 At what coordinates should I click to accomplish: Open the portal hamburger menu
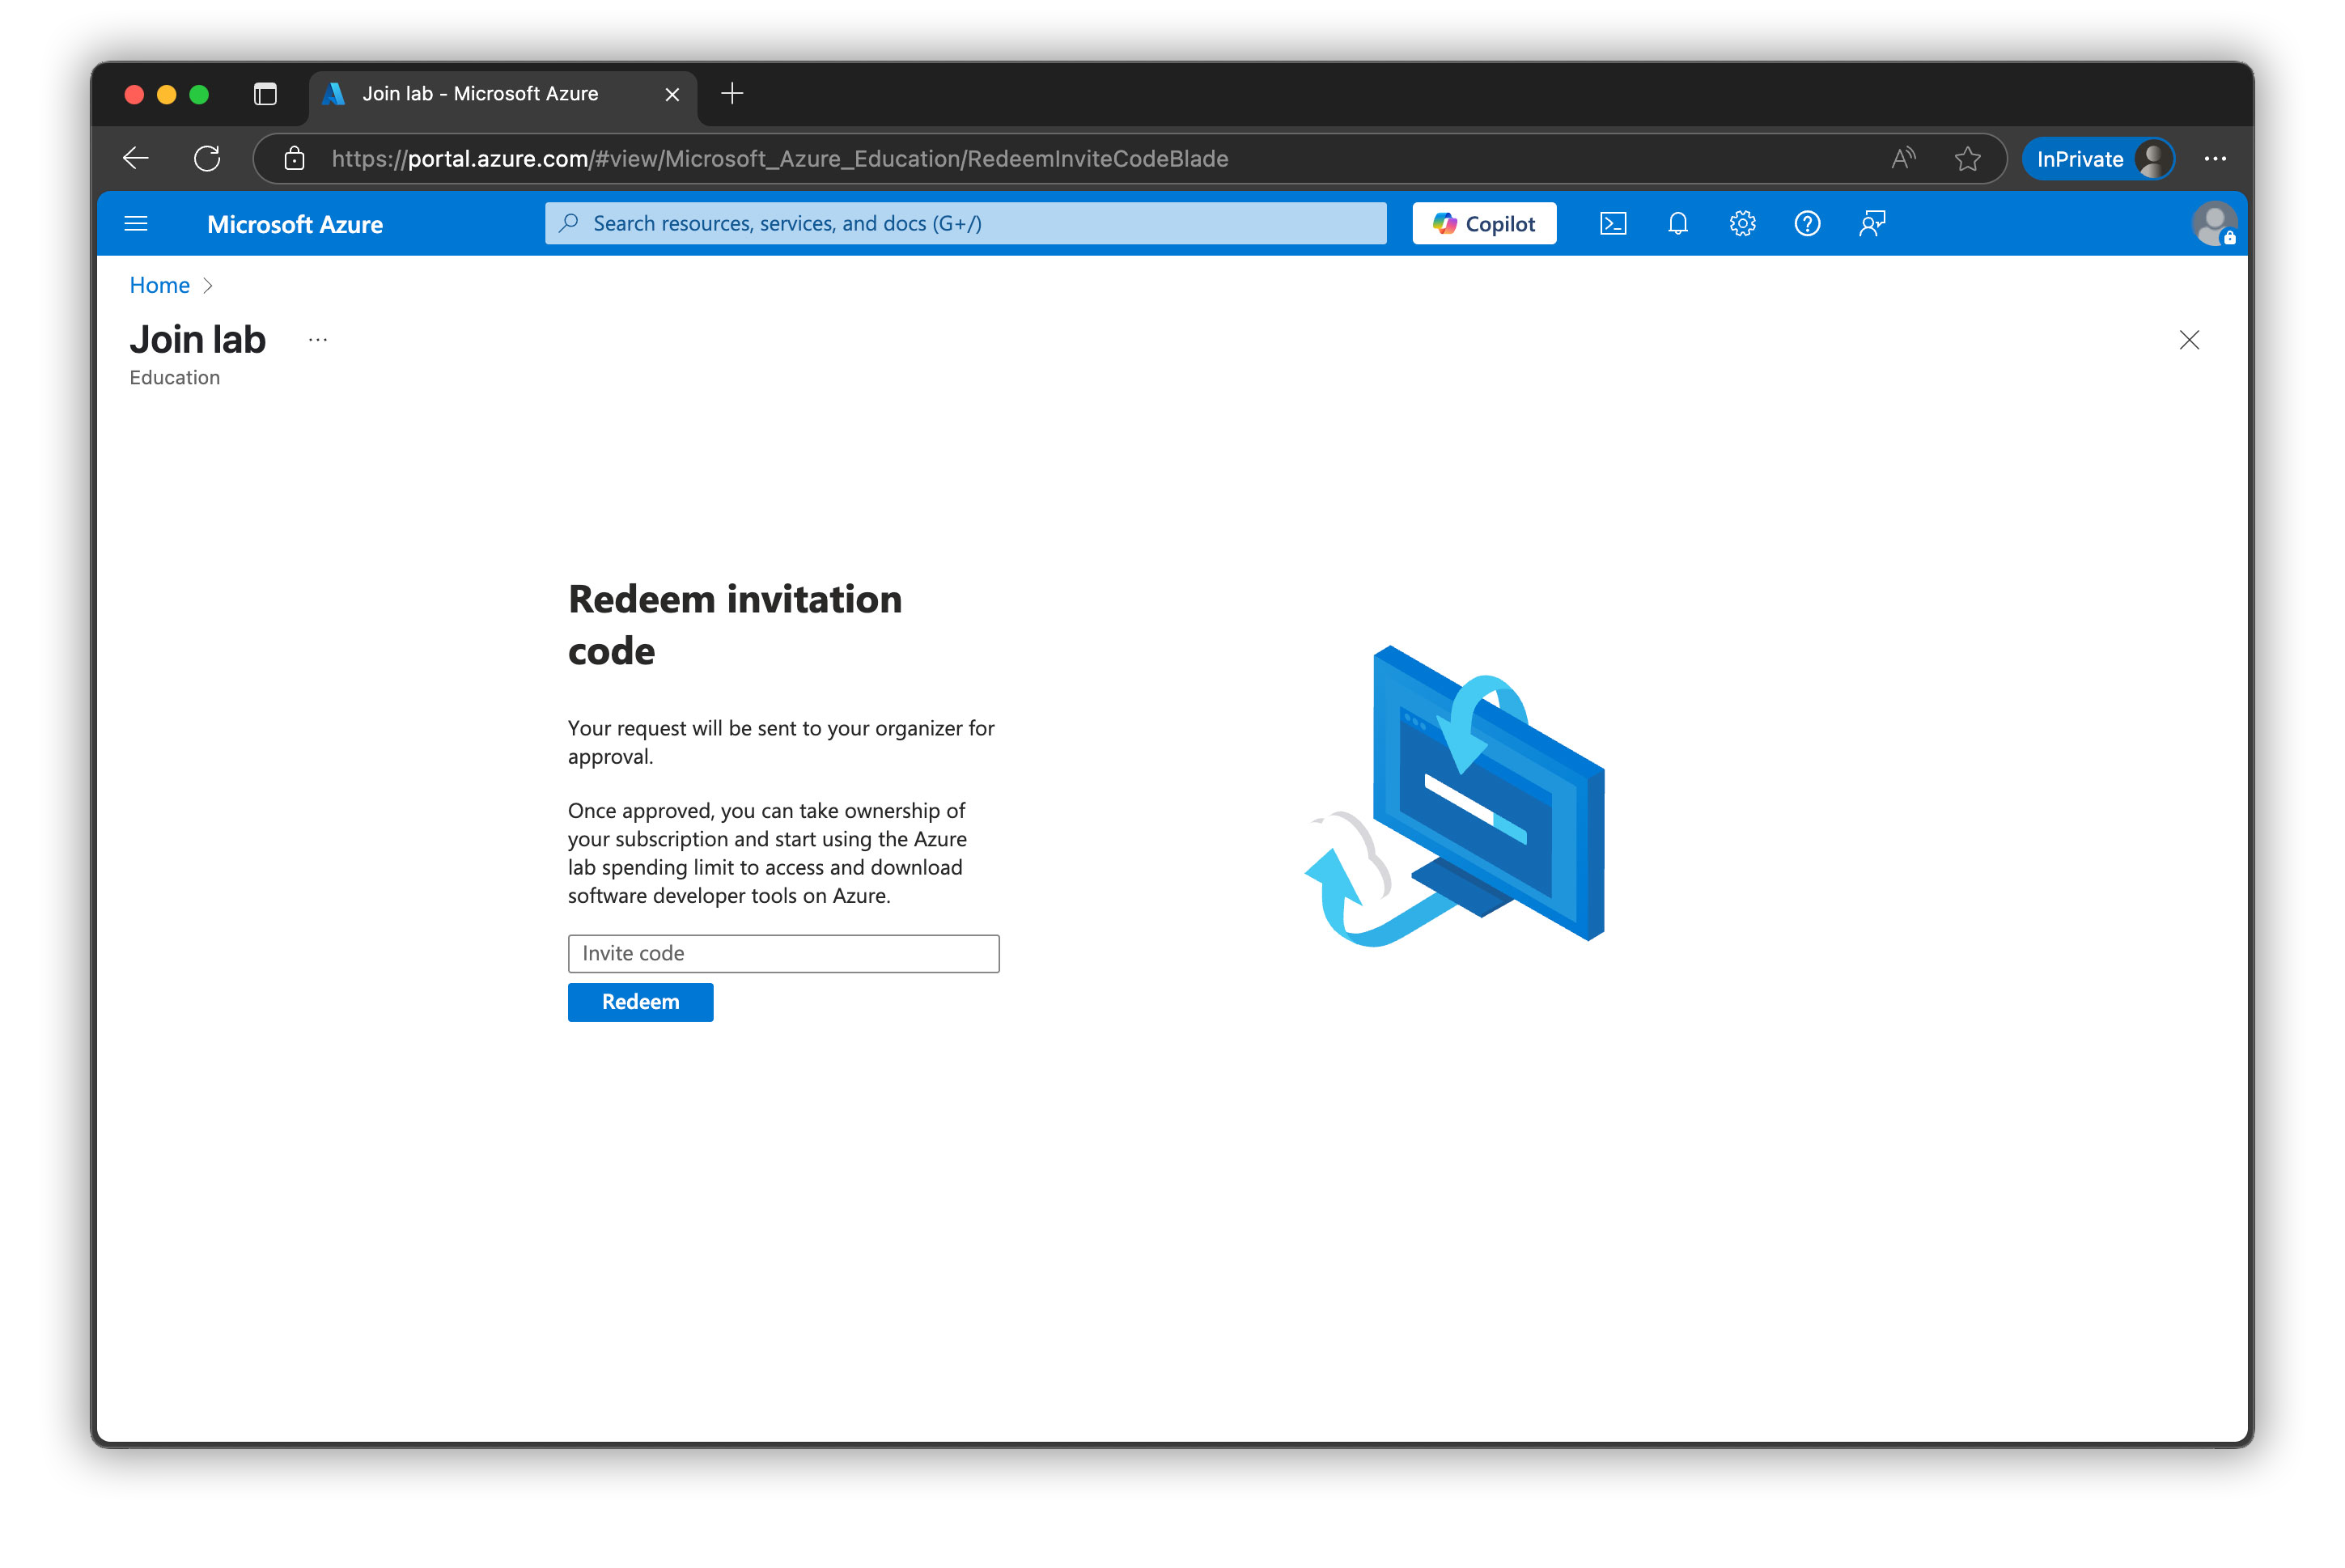point(136,223)
